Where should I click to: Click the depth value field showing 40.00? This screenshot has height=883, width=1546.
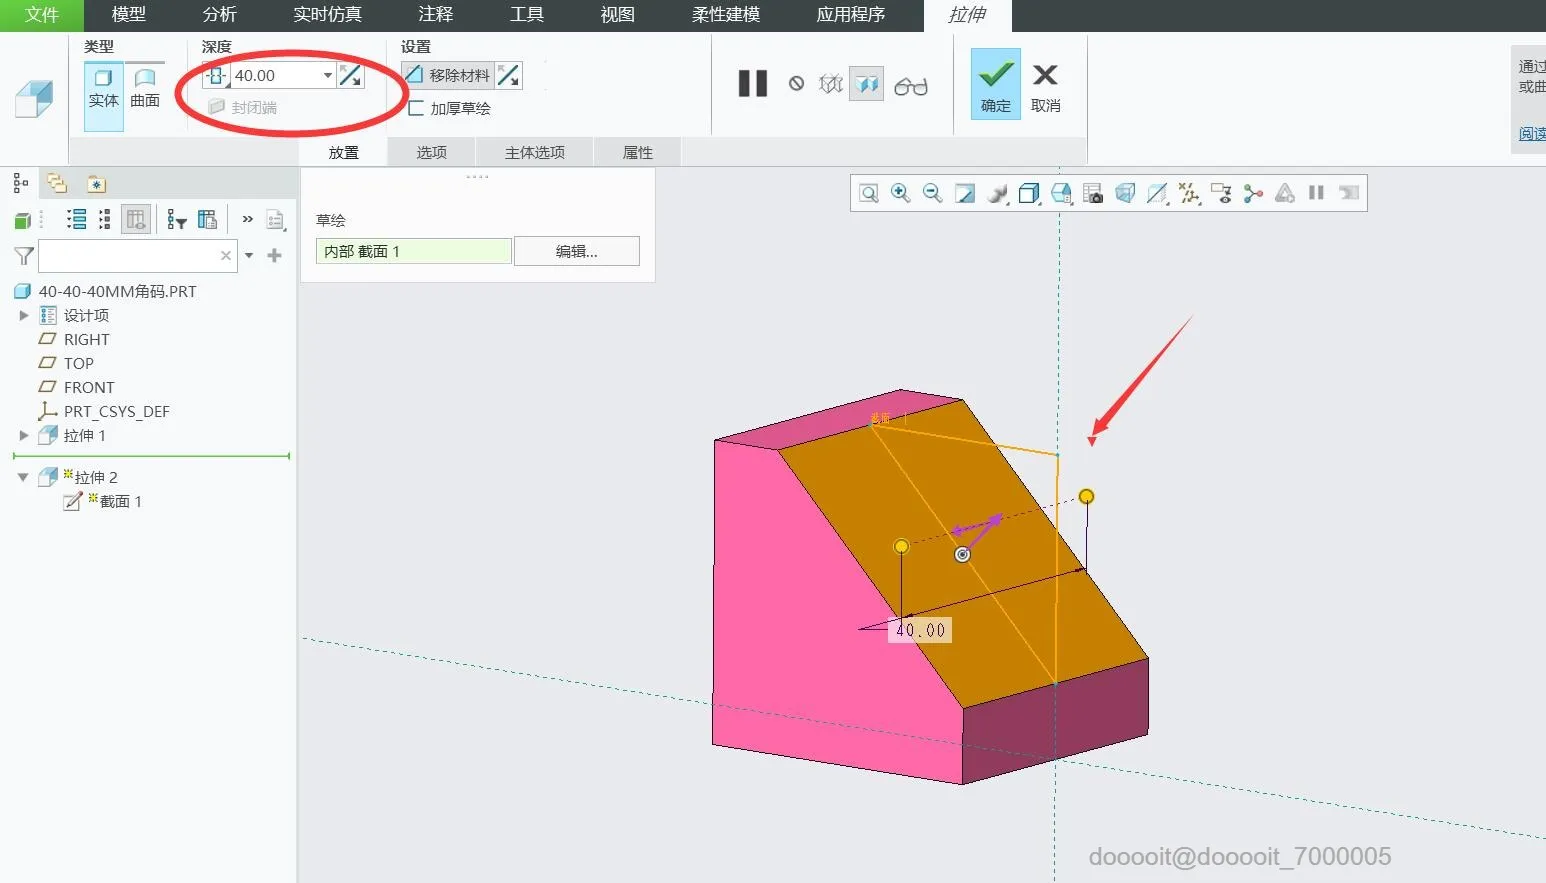click(276, 75)
